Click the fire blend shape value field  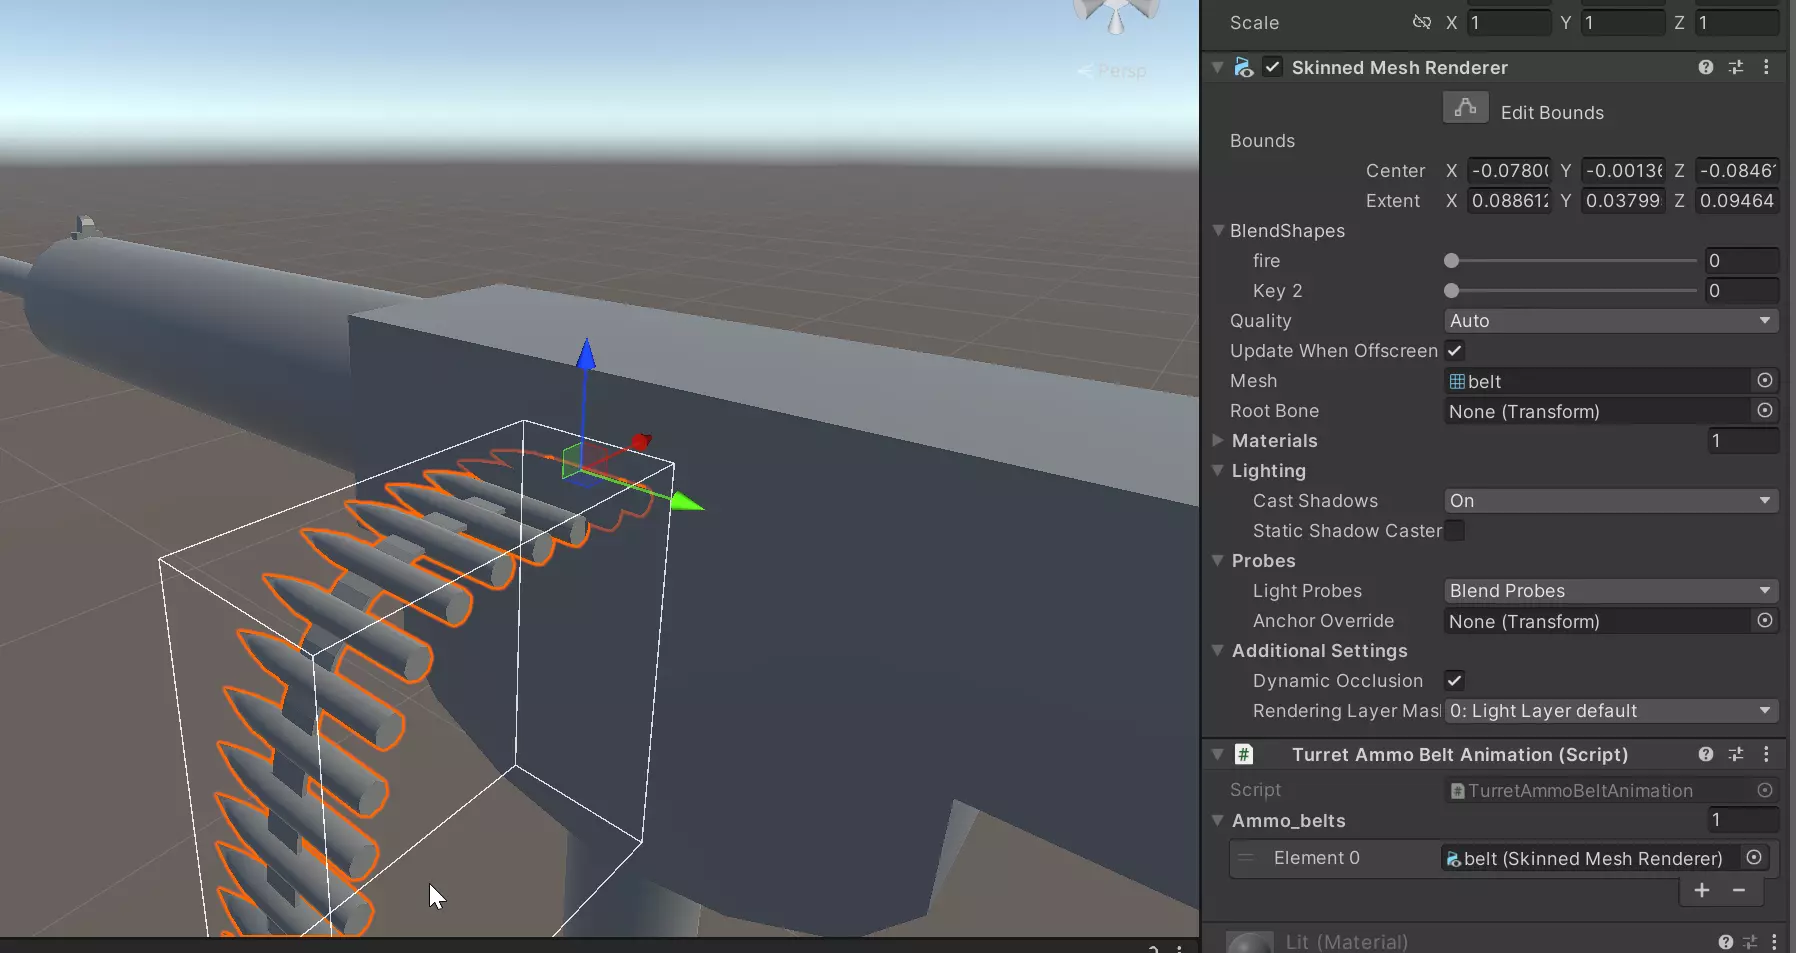click(1742, 260)
